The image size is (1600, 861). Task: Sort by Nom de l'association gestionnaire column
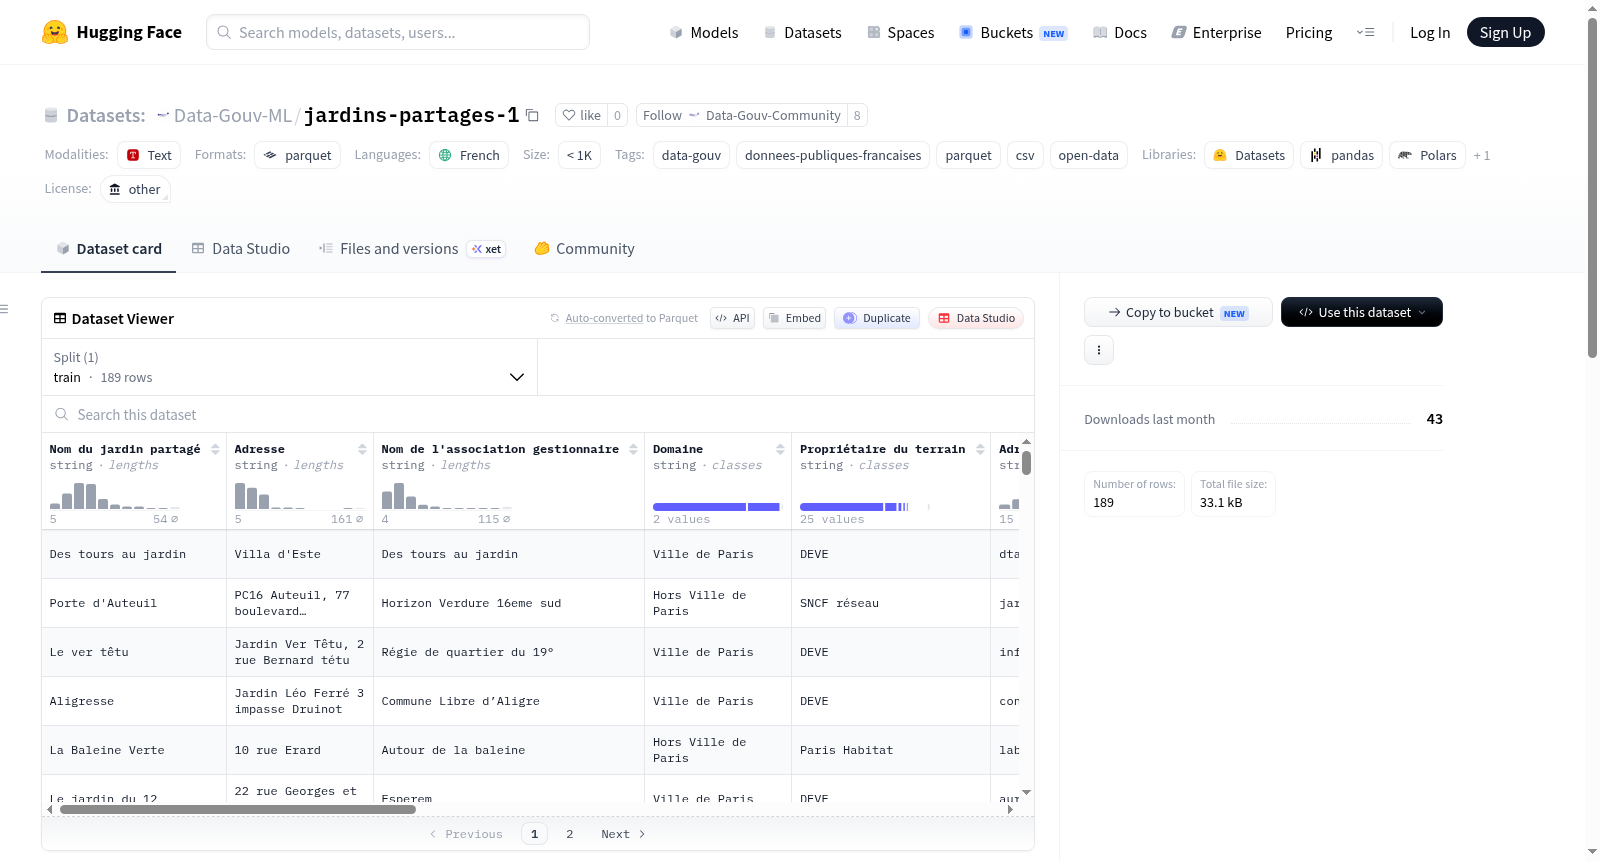point(633,450)
